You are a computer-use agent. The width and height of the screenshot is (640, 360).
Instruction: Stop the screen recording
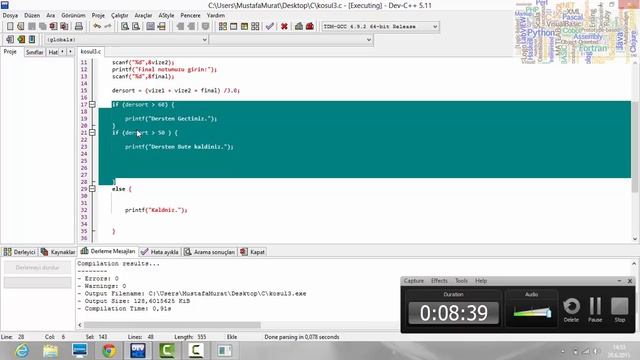coord(620,310)
